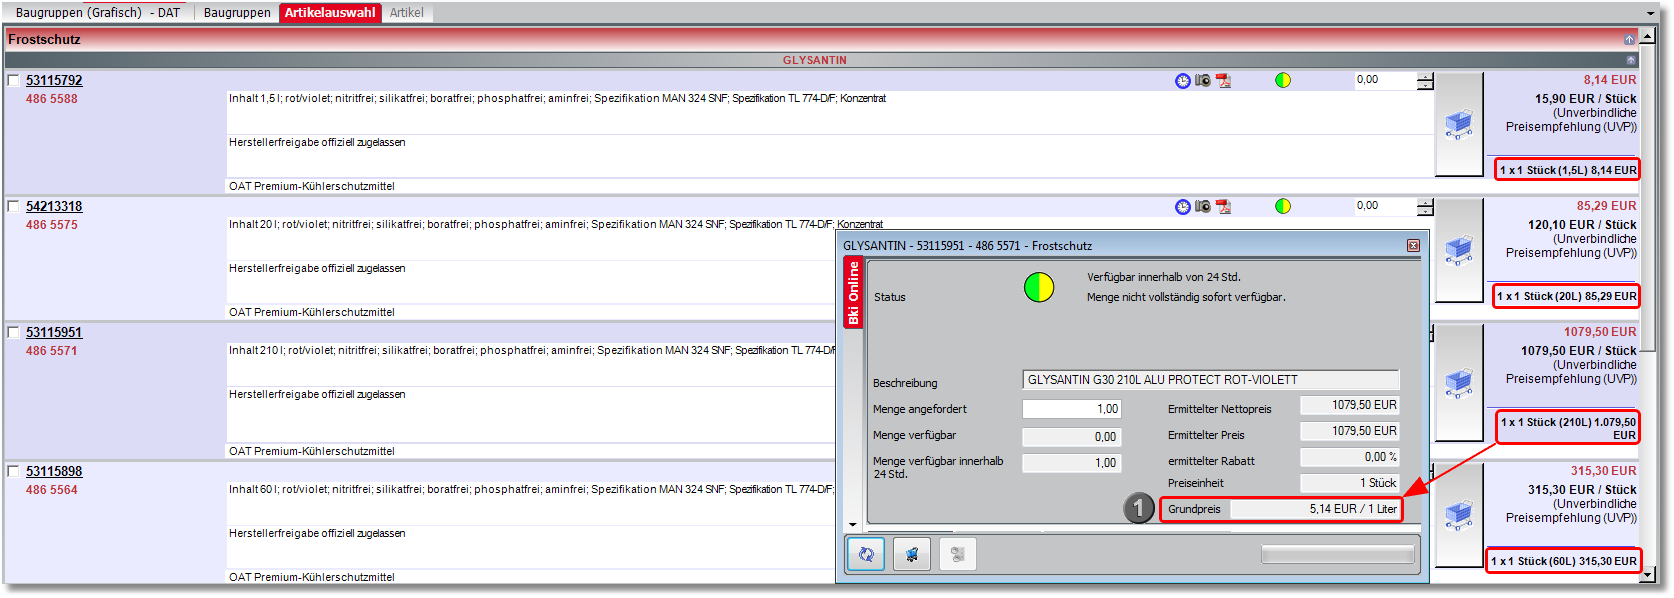The image size is (1674, 598).
Task: Show the camera image for article 54213318
Action: (x=1203, y=206)
